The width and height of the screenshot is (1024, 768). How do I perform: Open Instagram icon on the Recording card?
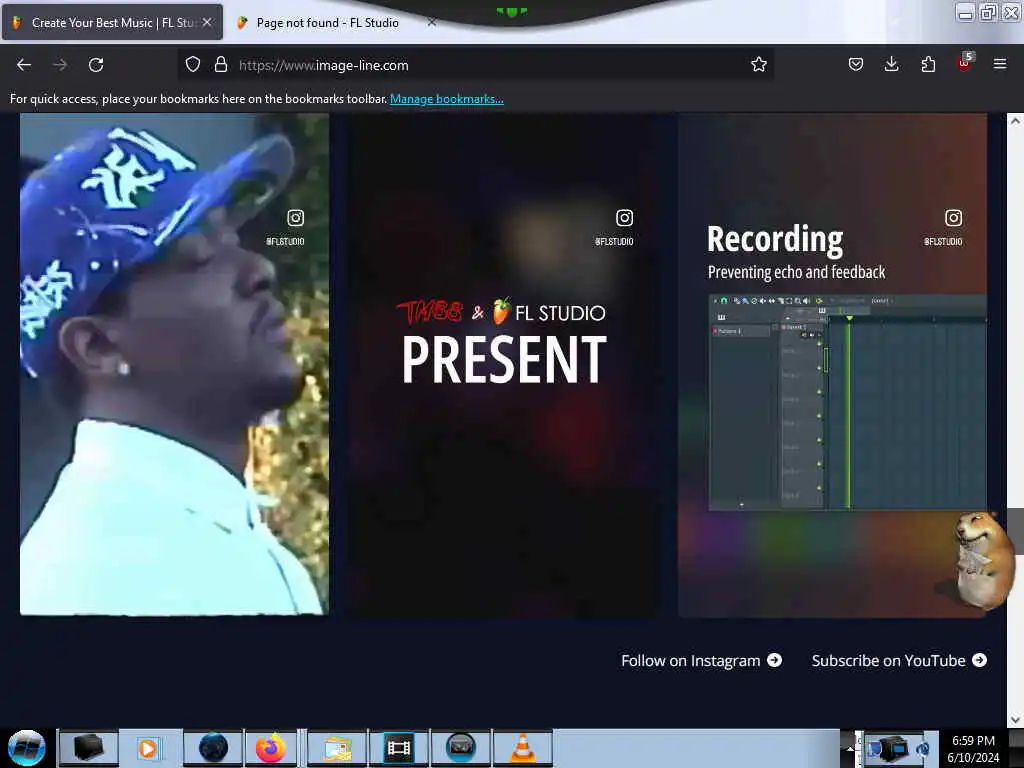coord(953,217)
